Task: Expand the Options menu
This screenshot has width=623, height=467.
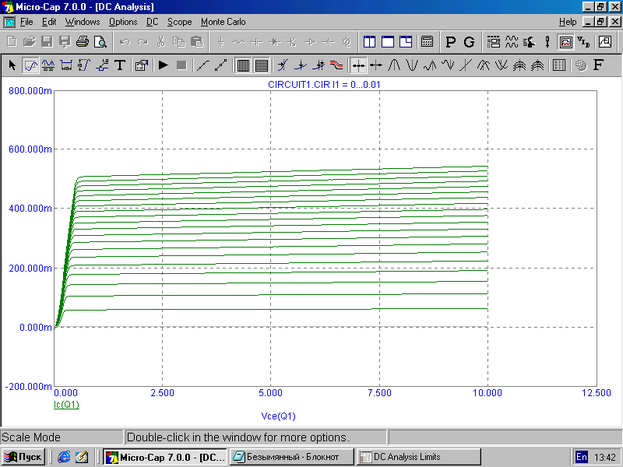Action: tap(123, 21)
